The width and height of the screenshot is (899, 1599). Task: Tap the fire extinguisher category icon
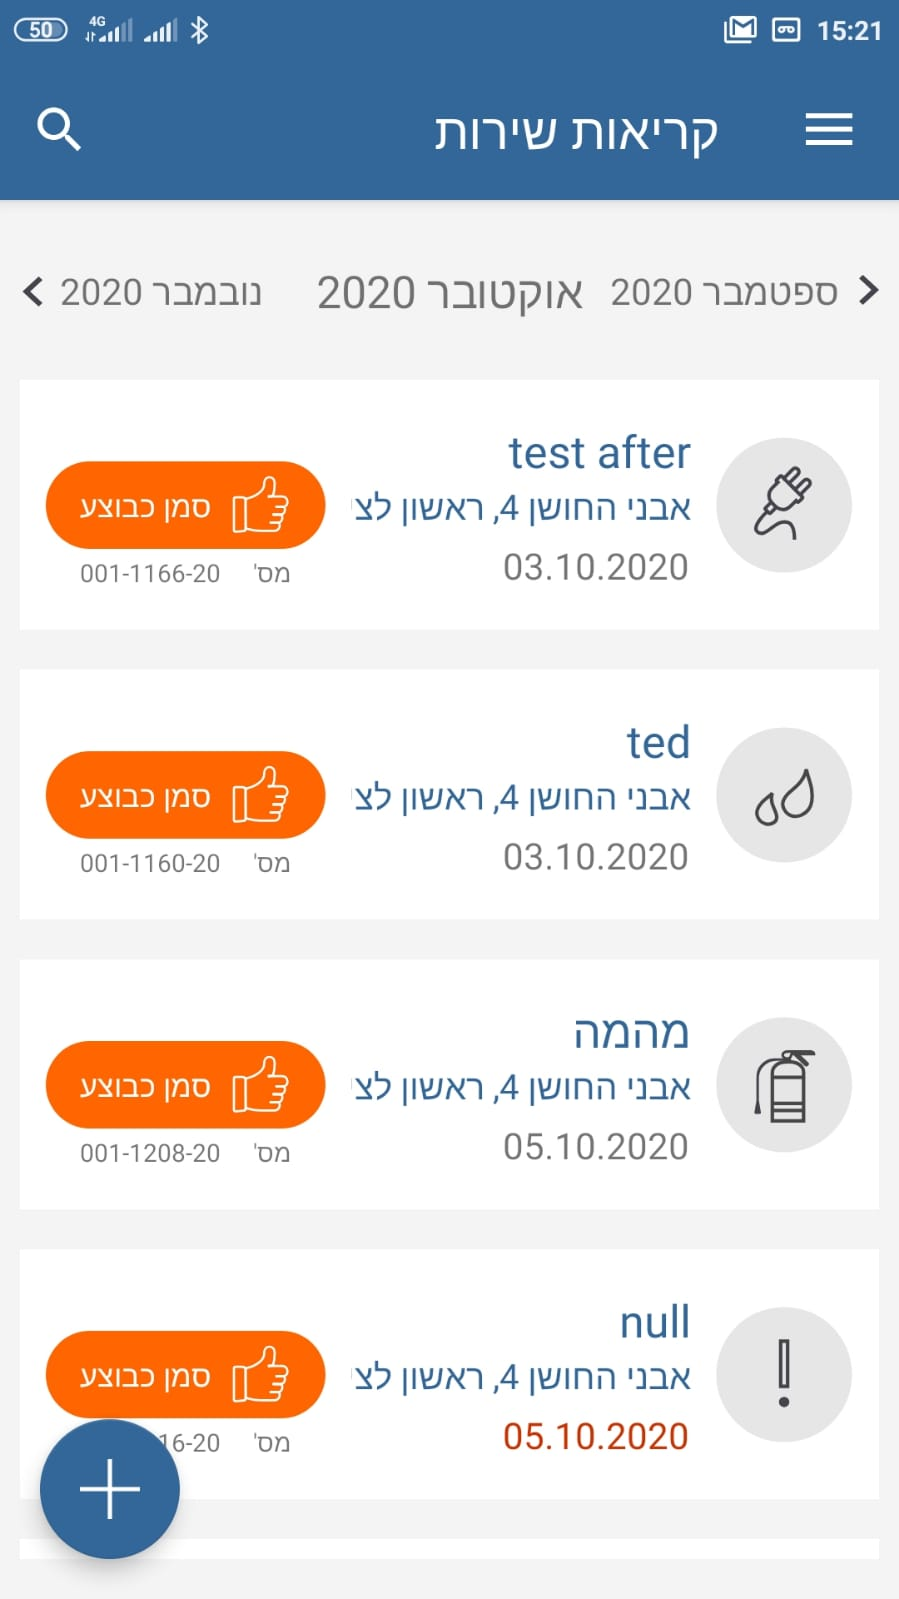click(784, 1085)
